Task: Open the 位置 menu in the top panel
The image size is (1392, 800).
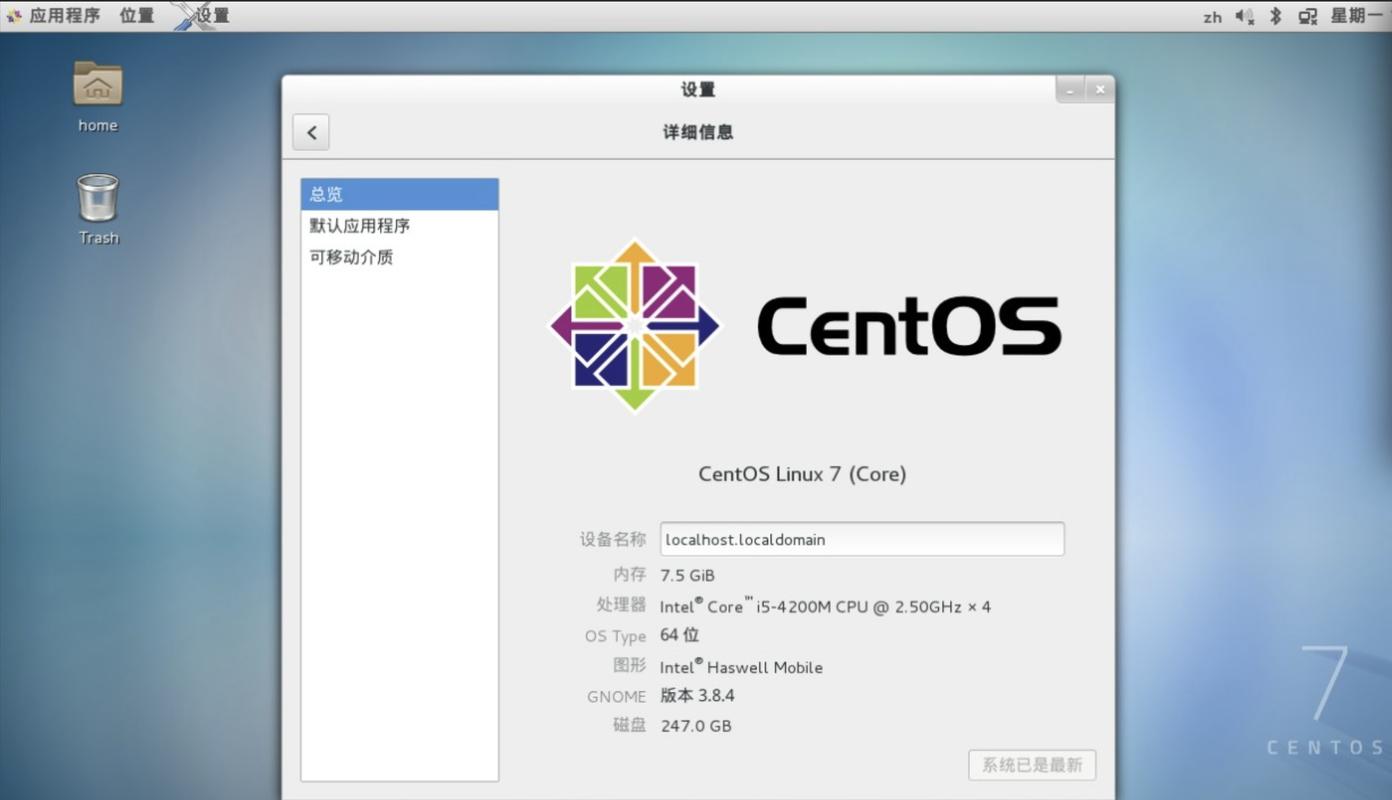Action: [x=136, y=14]
